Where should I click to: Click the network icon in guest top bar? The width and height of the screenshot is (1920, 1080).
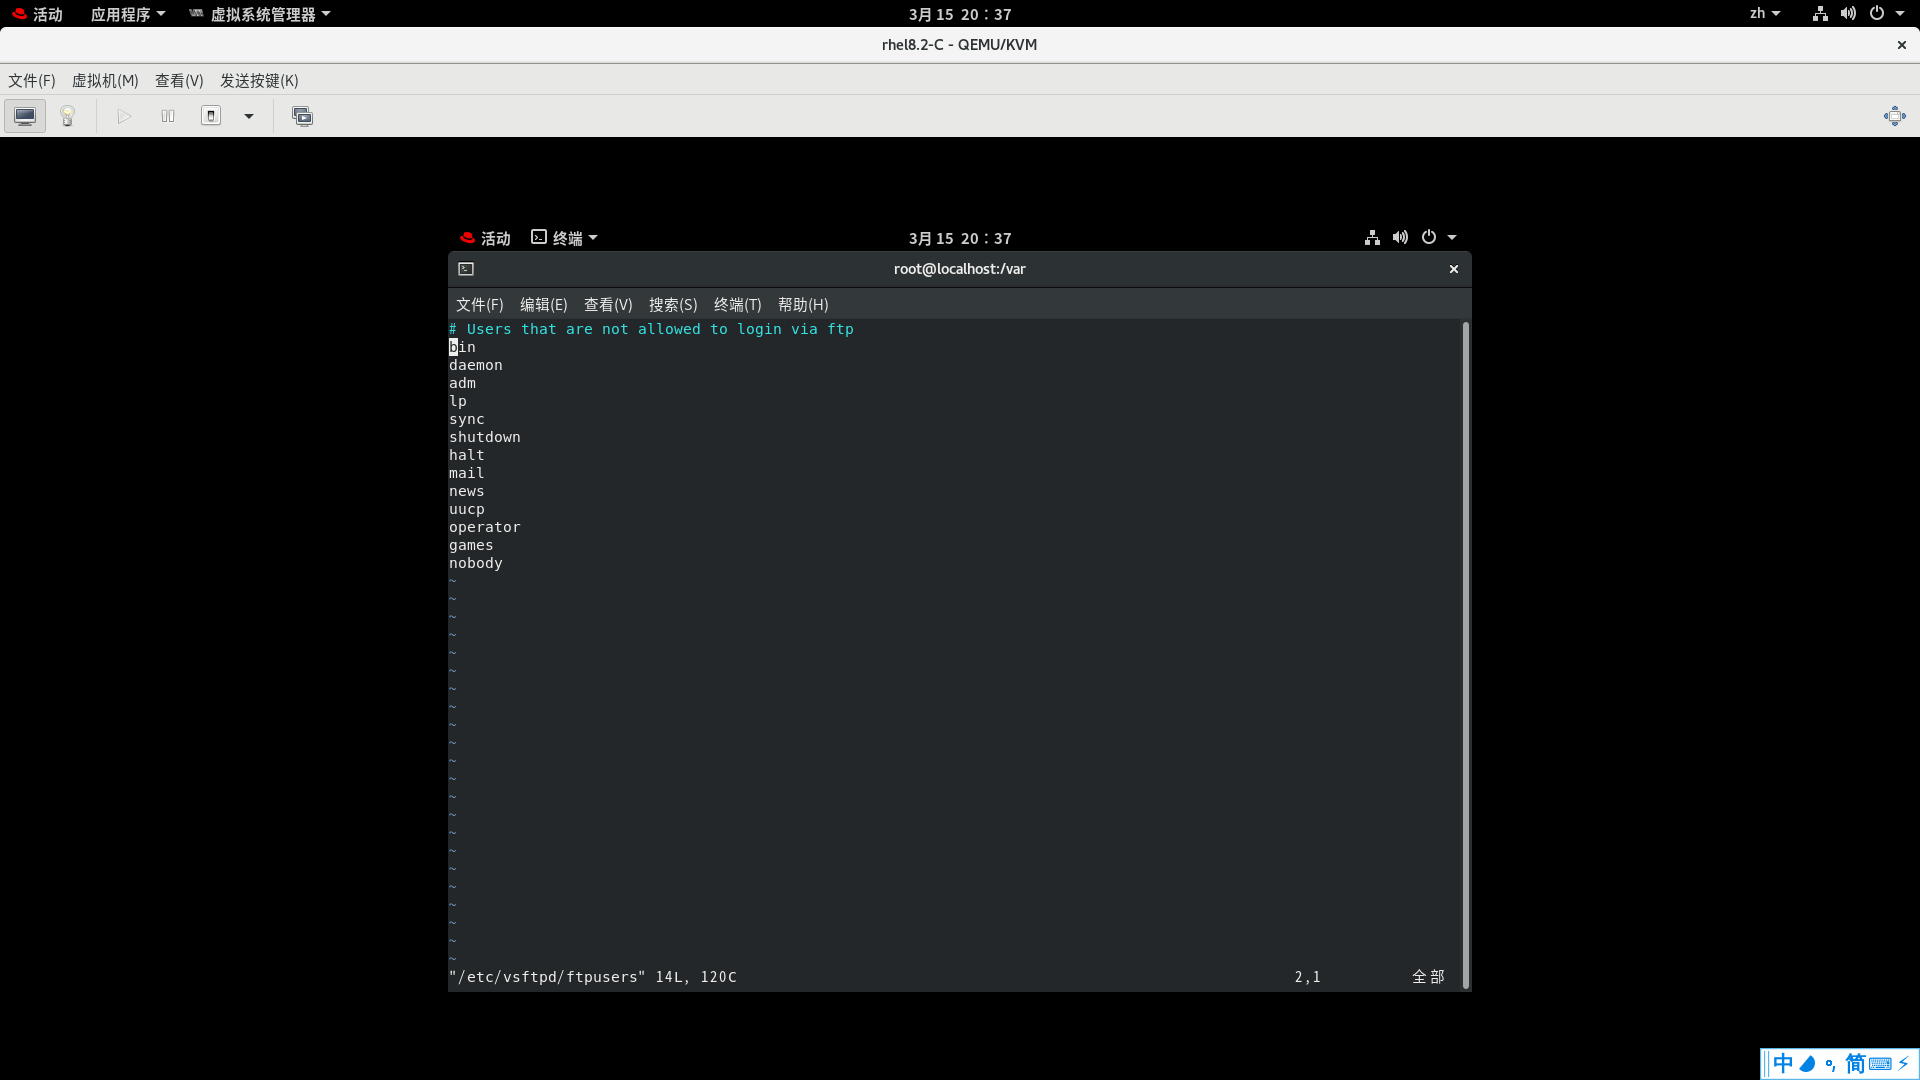(1371, 237)
